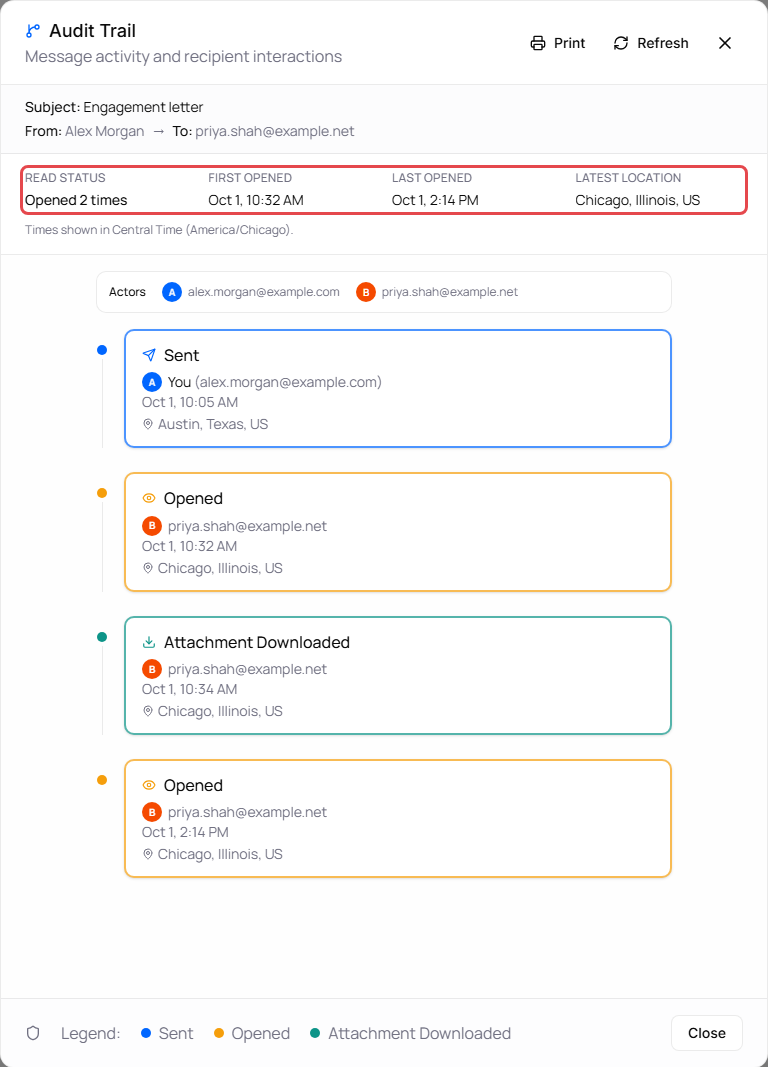Click the shield icon beside Legend
This screenshot has height=1067, width=768.
point(33,1033)
